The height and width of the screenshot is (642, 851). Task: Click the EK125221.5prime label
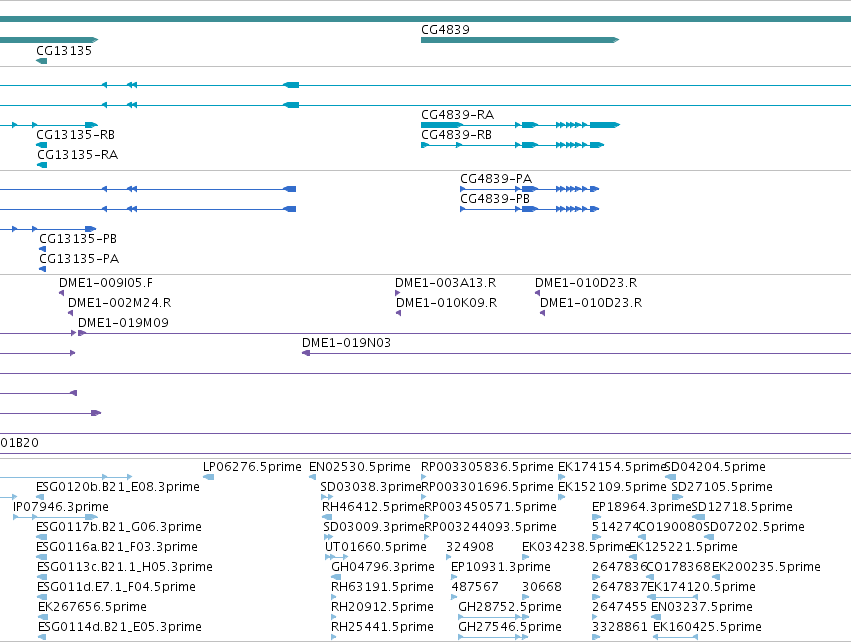pyautogui.click(x=683, y=548)
